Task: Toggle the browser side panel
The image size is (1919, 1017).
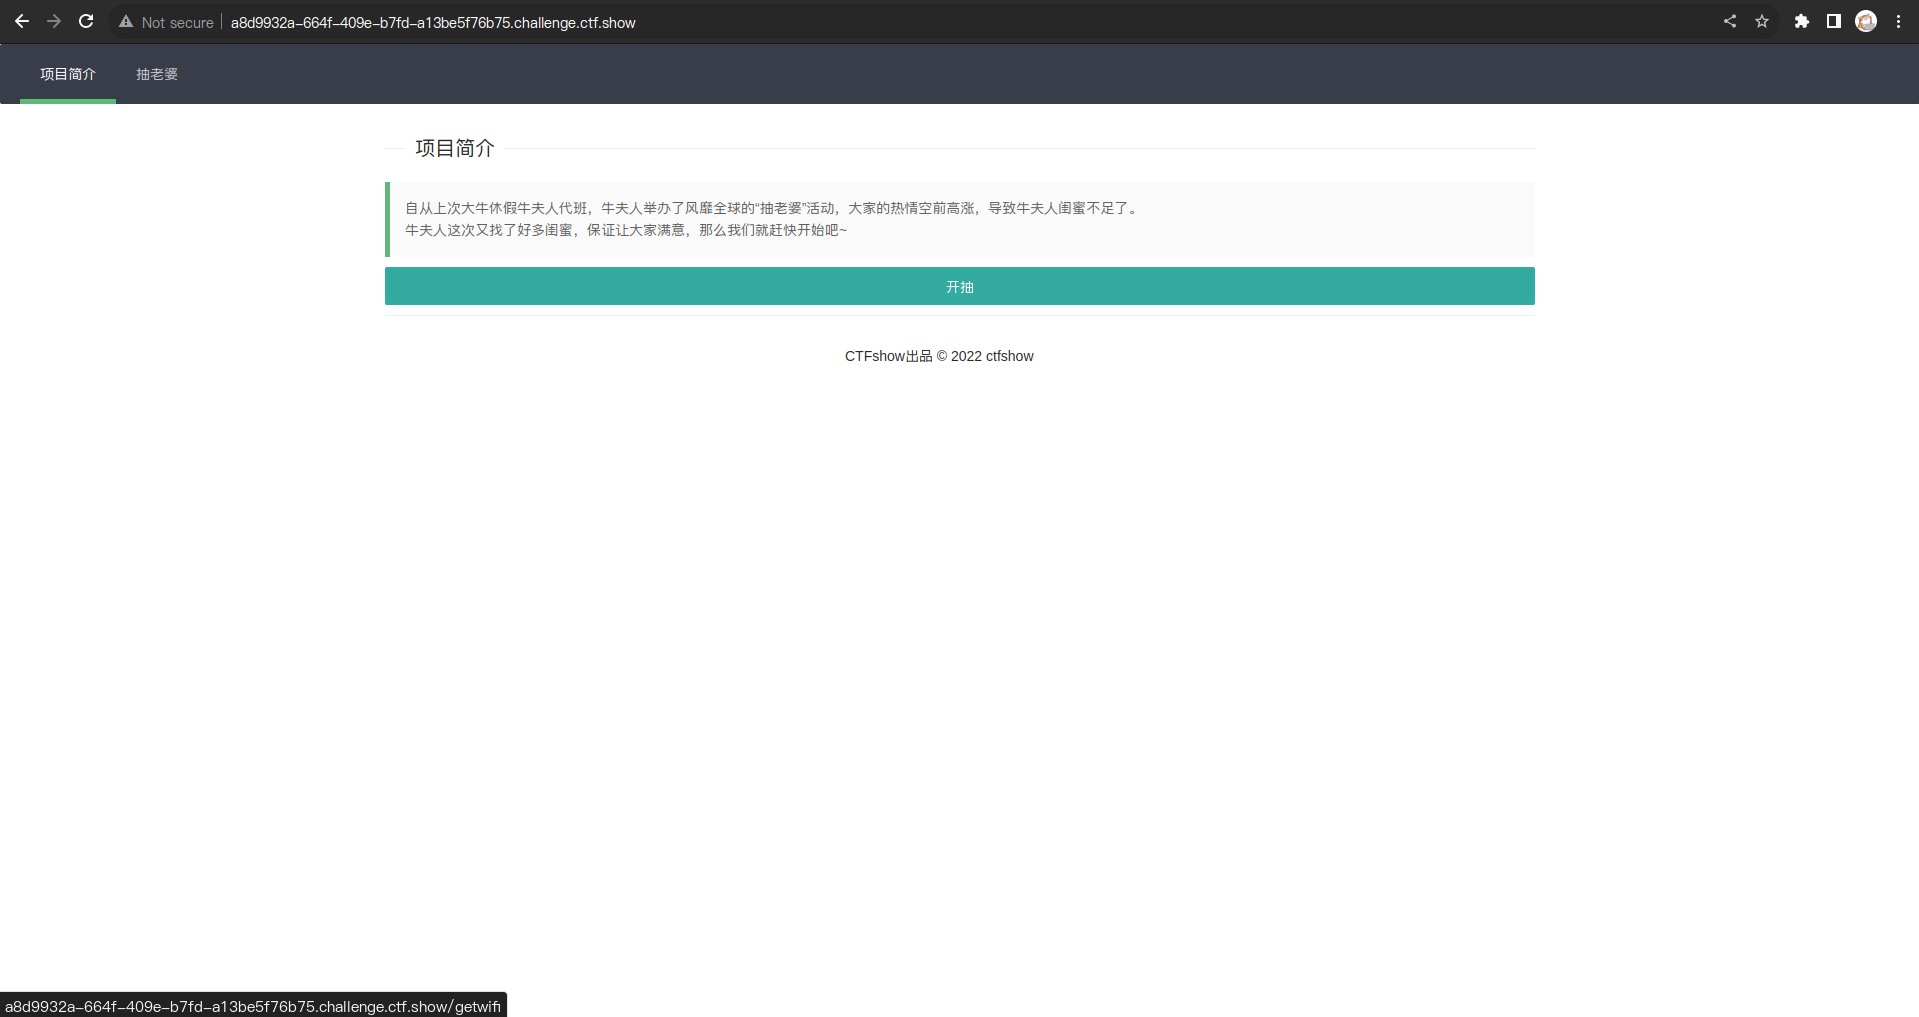Action: (x=1833, y=21)
